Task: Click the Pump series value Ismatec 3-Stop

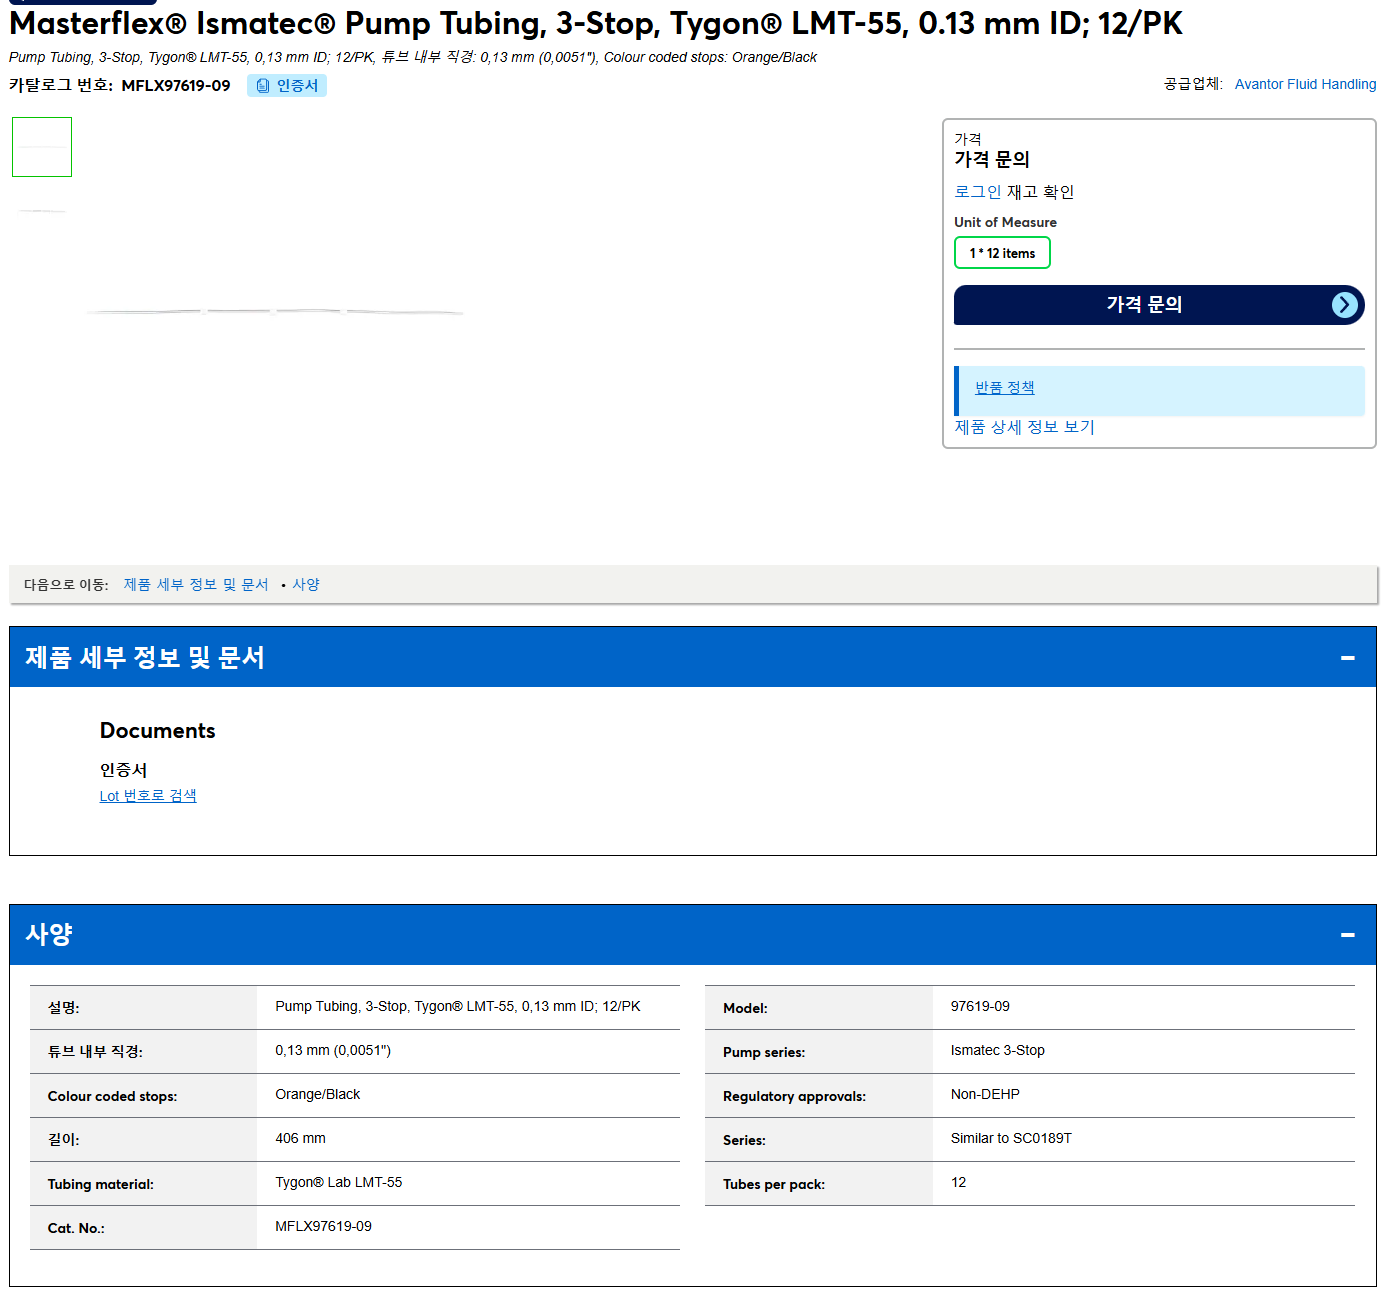Action: pos(997,1051)
